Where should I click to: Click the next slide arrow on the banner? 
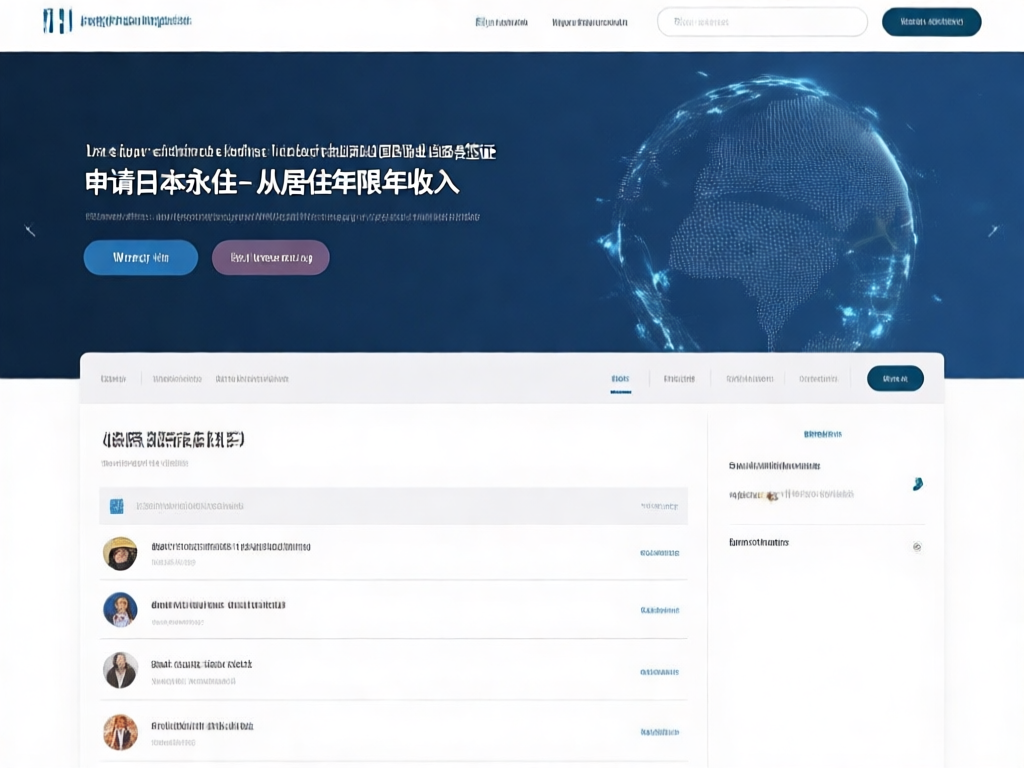[x=993, y=231]
